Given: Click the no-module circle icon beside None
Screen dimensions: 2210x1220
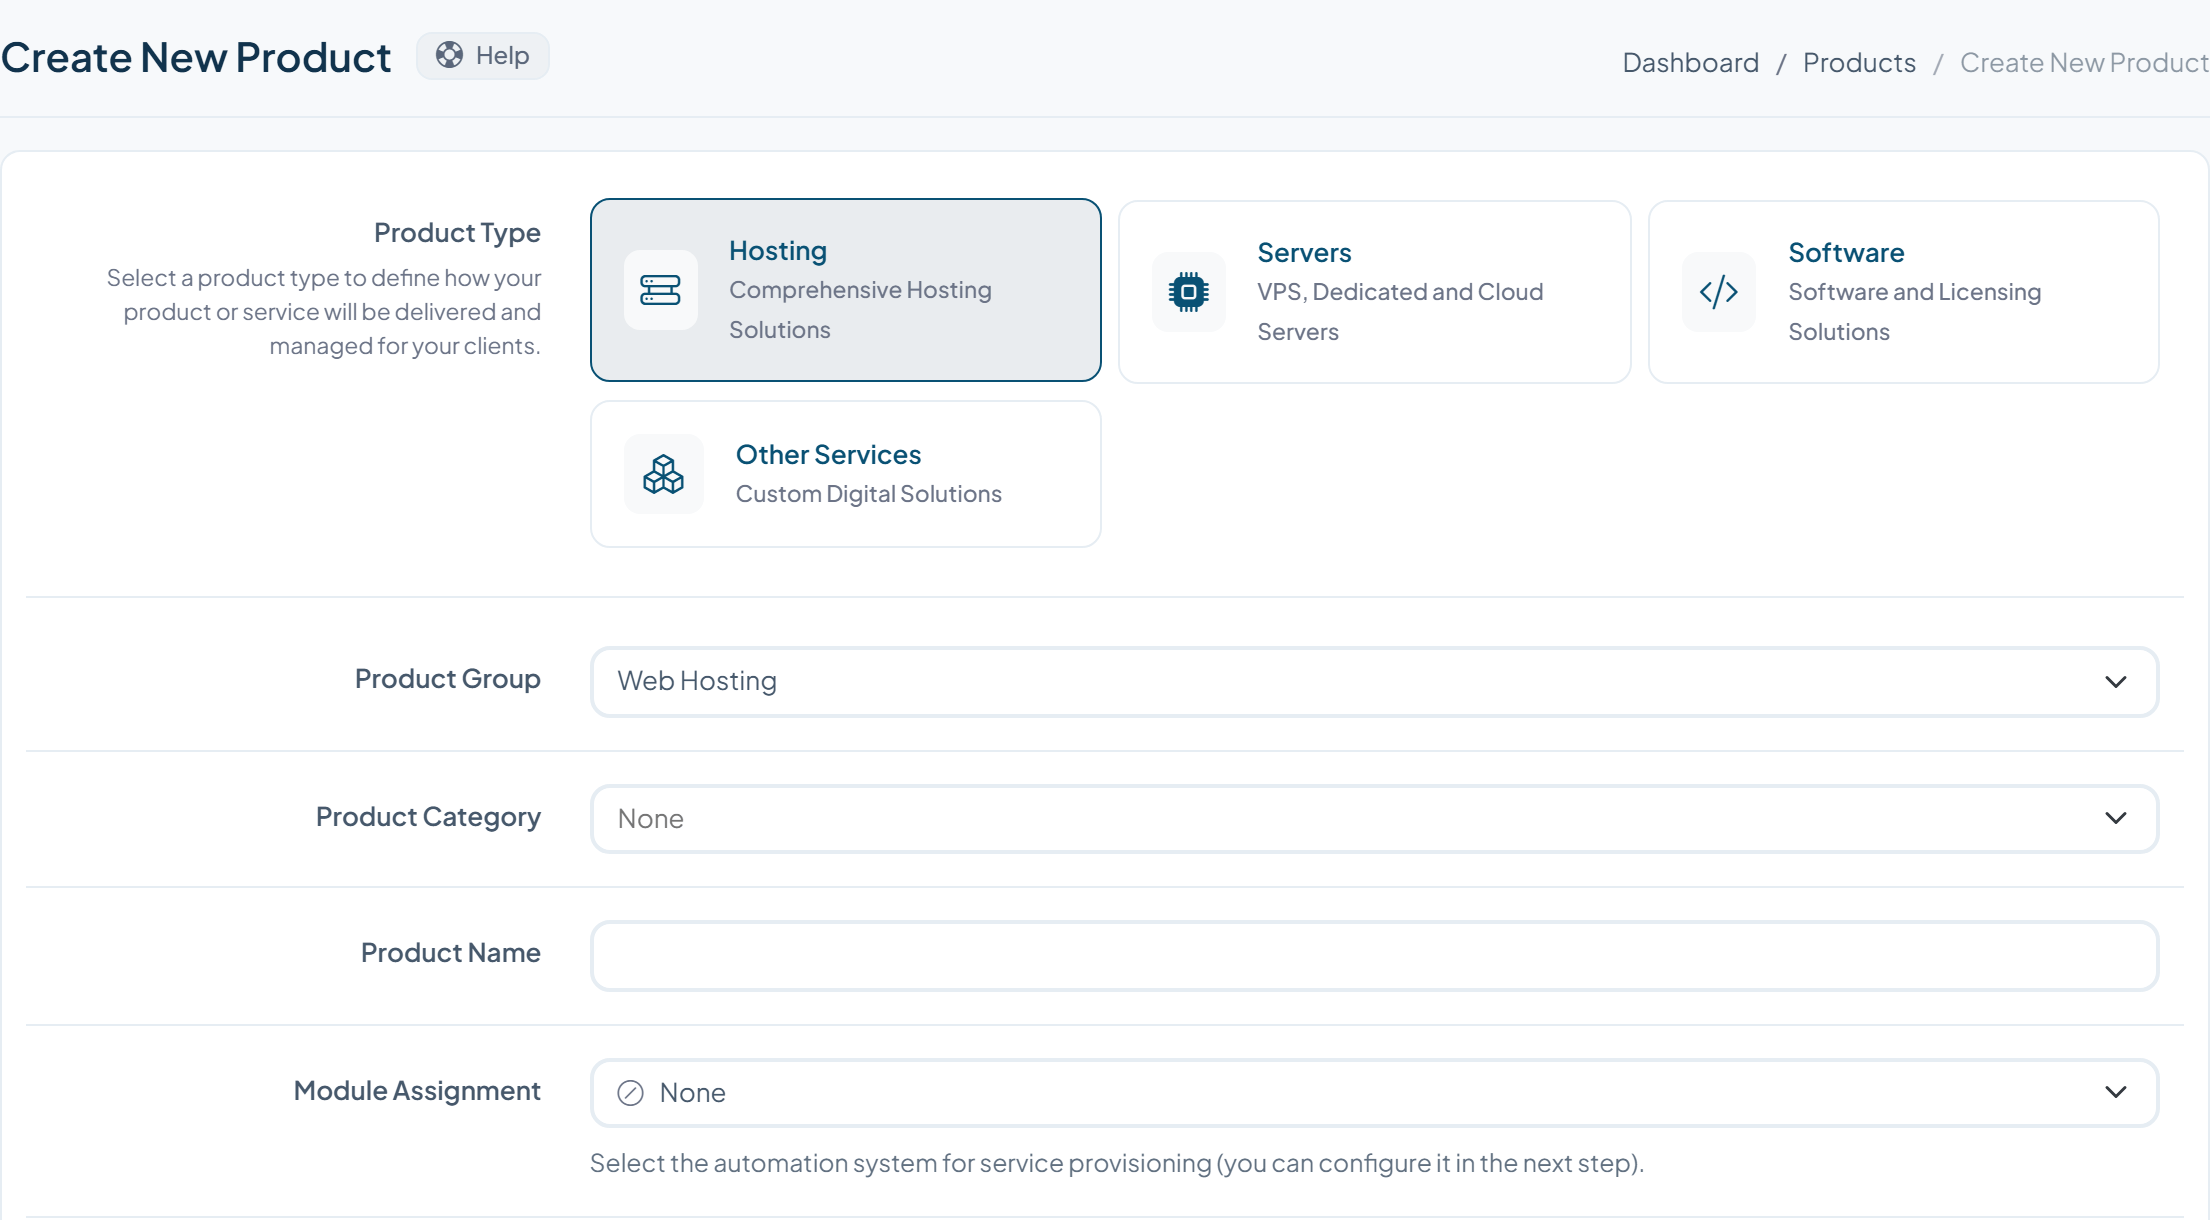Looking at the screenshot, I should 630,1093.
